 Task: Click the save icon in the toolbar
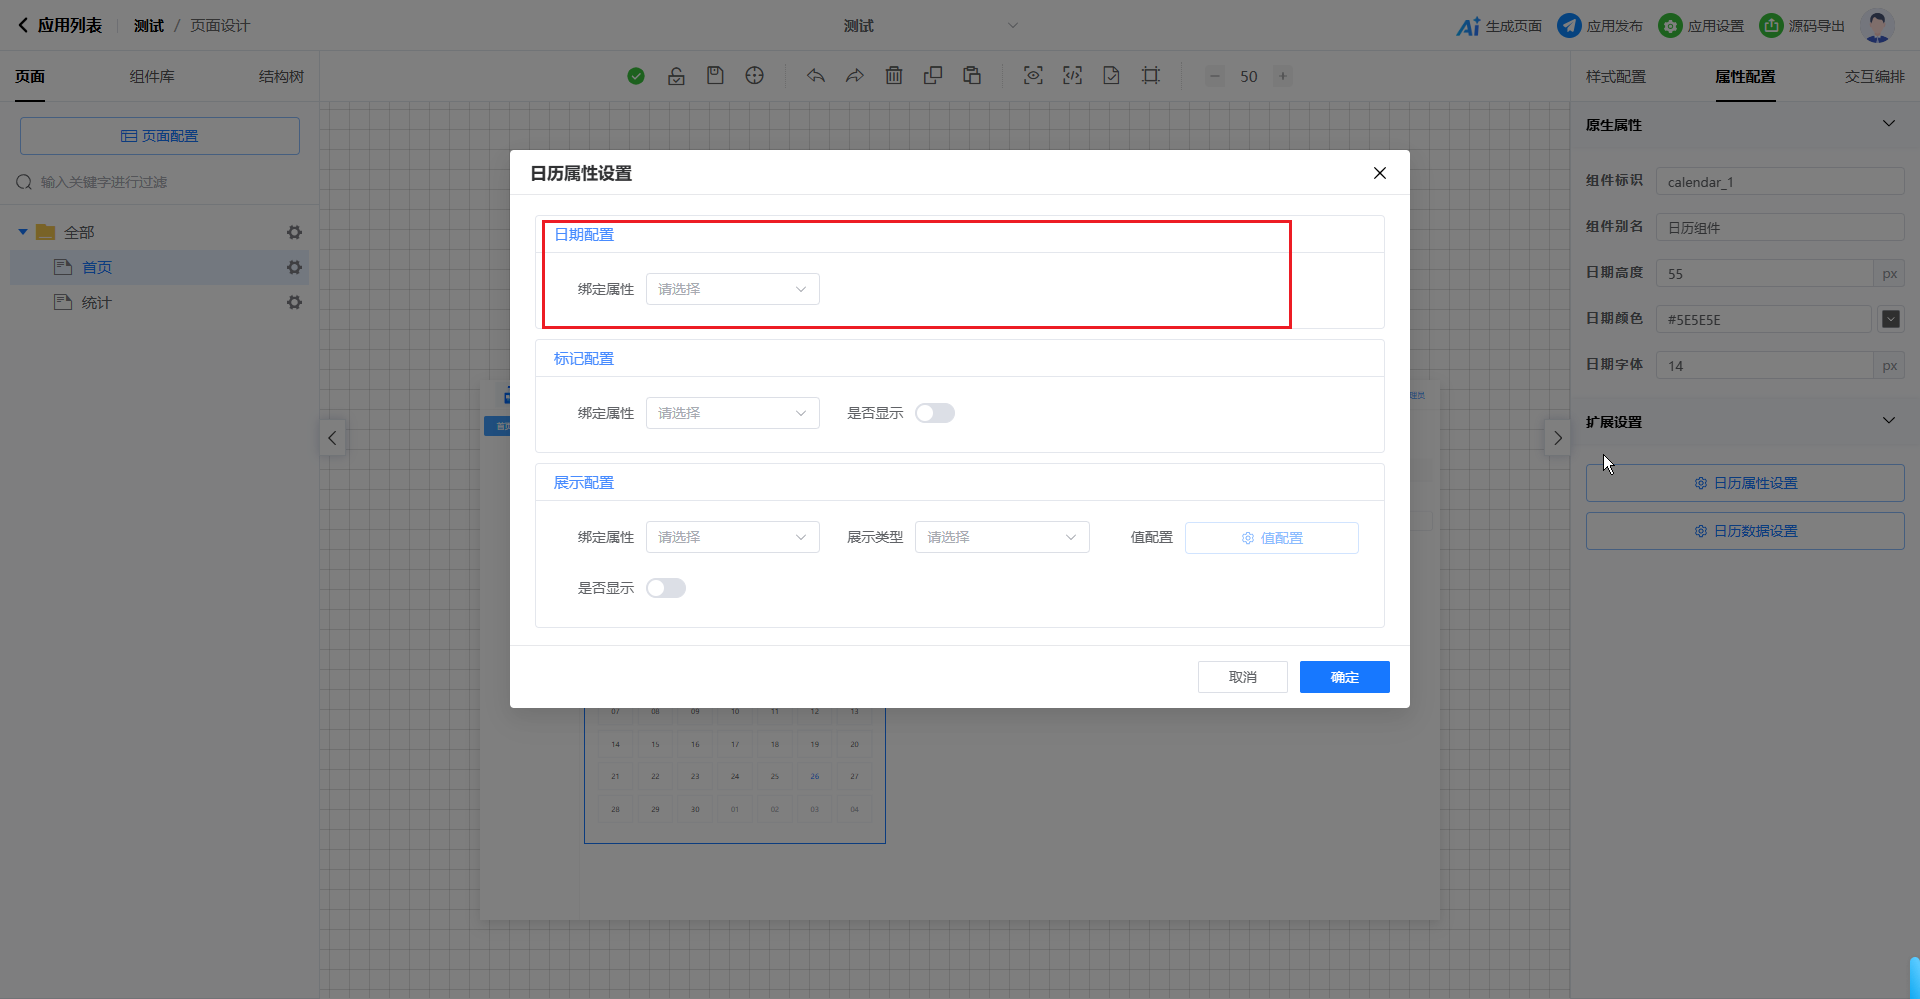715,76
